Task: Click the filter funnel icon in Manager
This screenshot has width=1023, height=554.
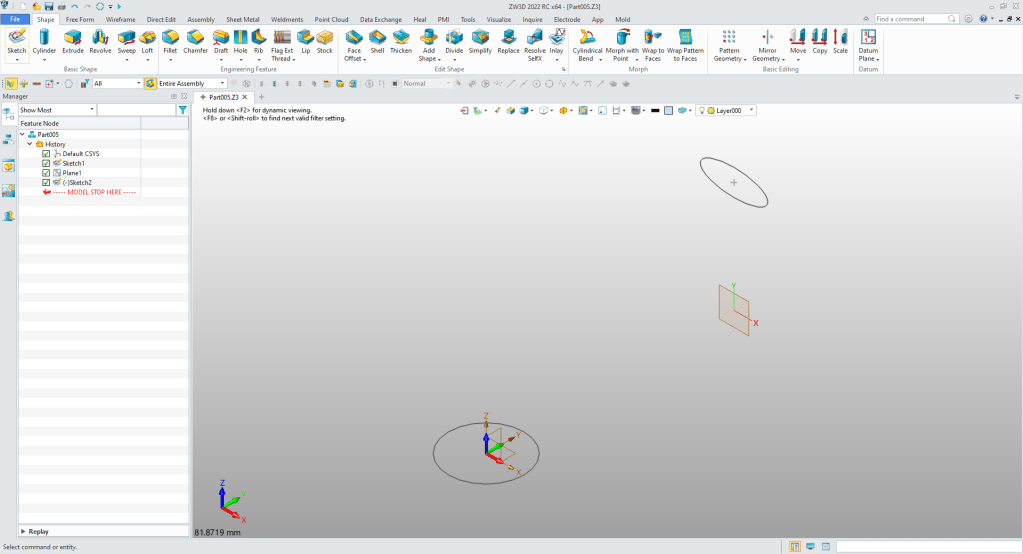Action: (182, 110)
